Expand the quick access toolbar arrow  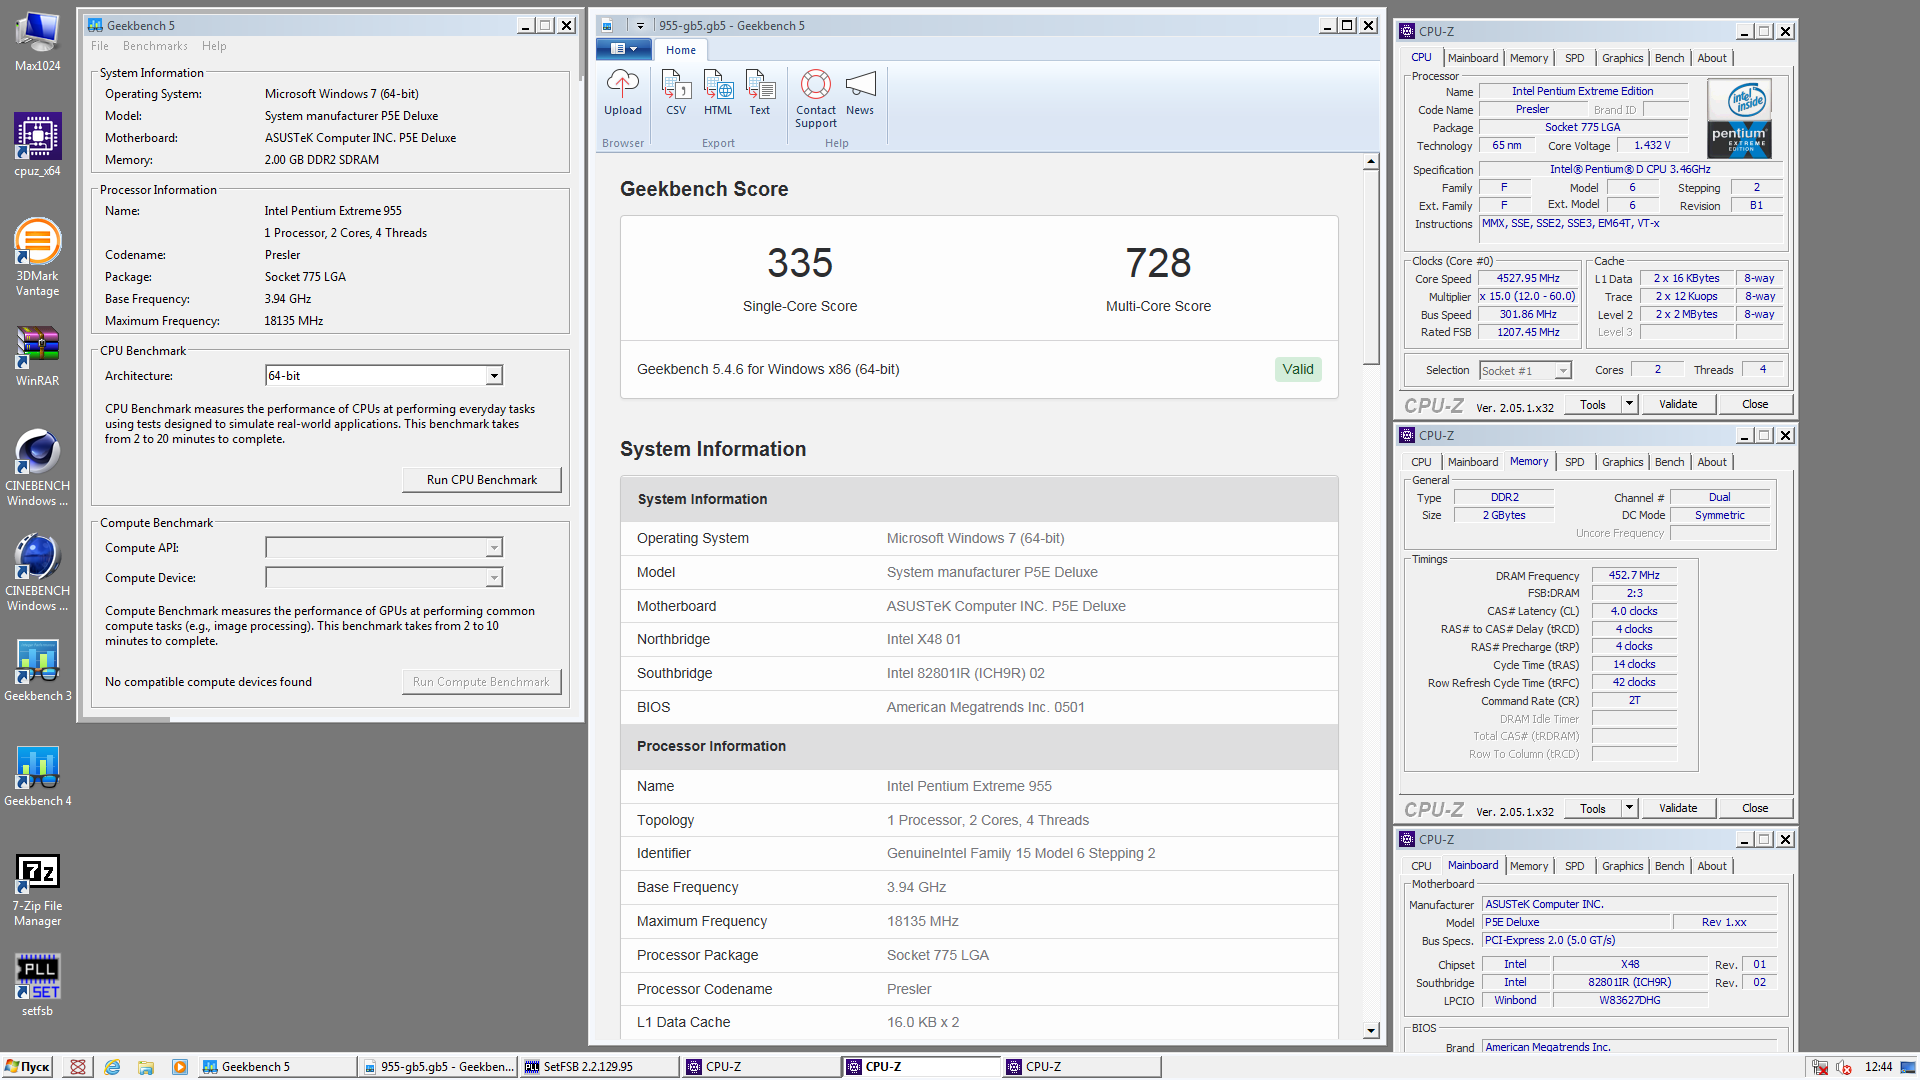(640, 26)
